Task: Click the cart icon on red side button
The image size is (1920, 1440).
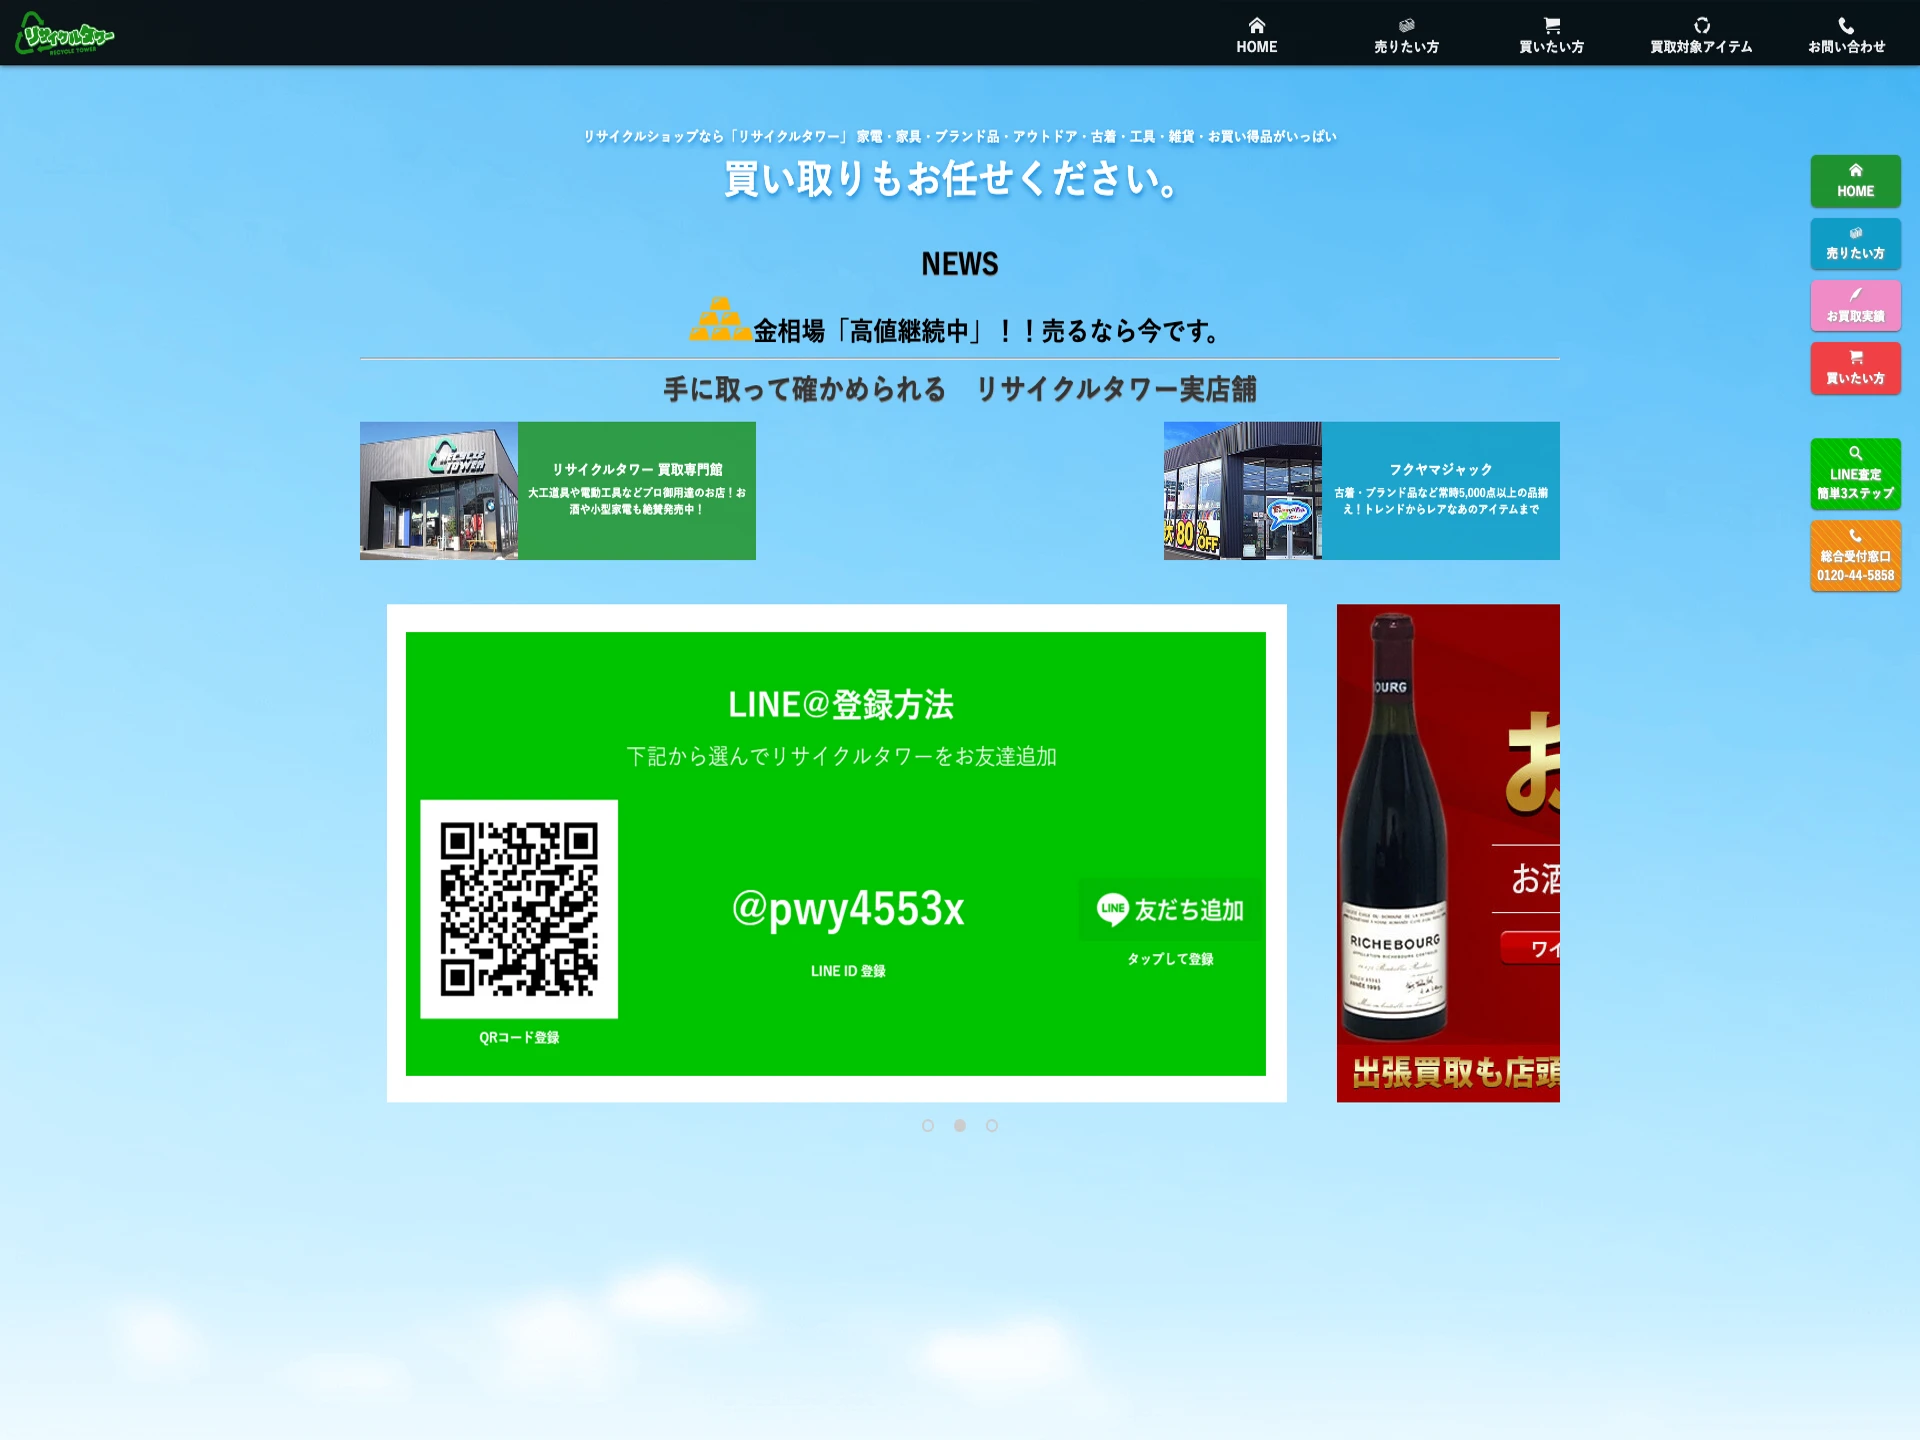Action: click(1855, 357)
